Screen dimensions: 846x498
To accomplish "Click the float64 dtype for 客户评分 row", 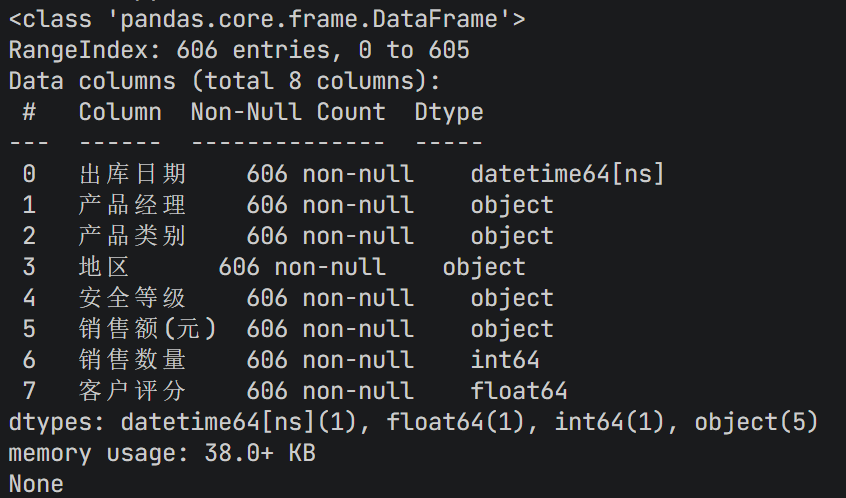I will 519,391.
